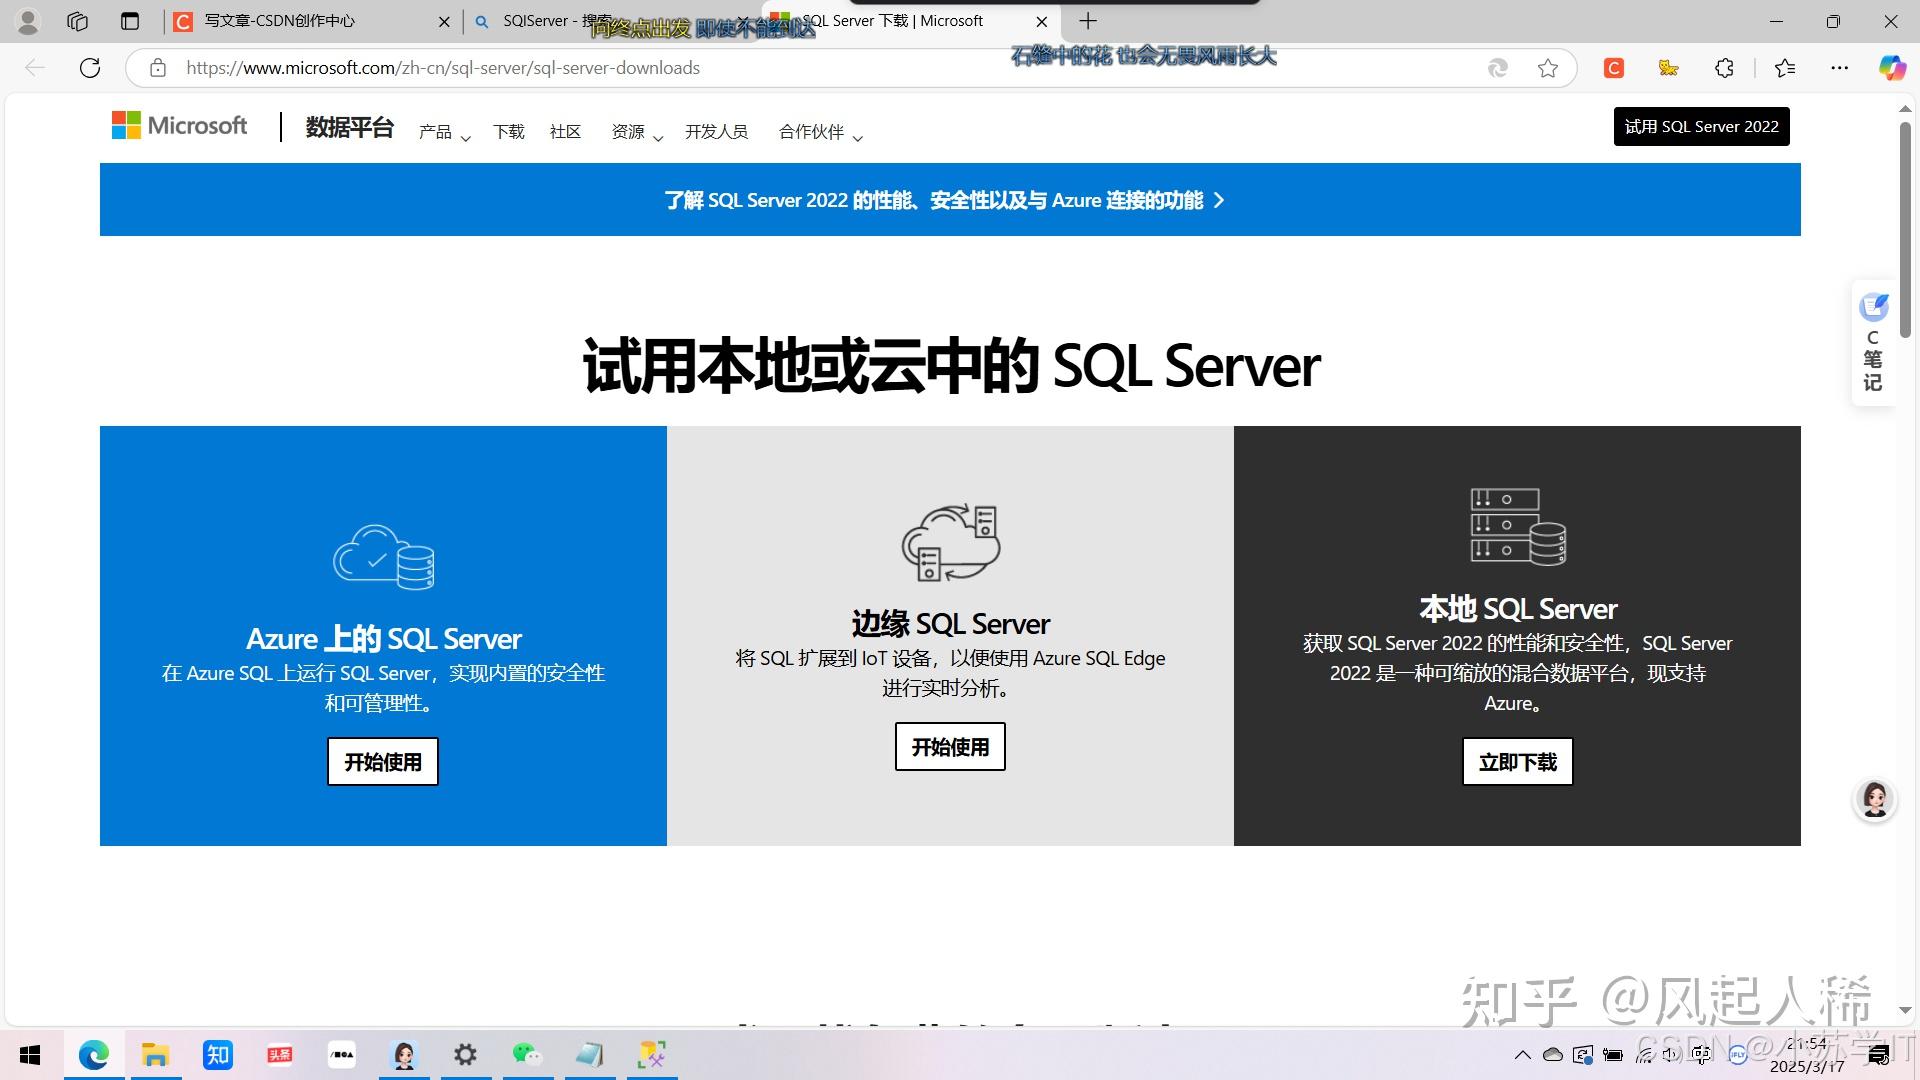Screen dimensions: 1920x1080
Task: Click 试用 SQL Server 2022 button
Action: [1701, 126]
